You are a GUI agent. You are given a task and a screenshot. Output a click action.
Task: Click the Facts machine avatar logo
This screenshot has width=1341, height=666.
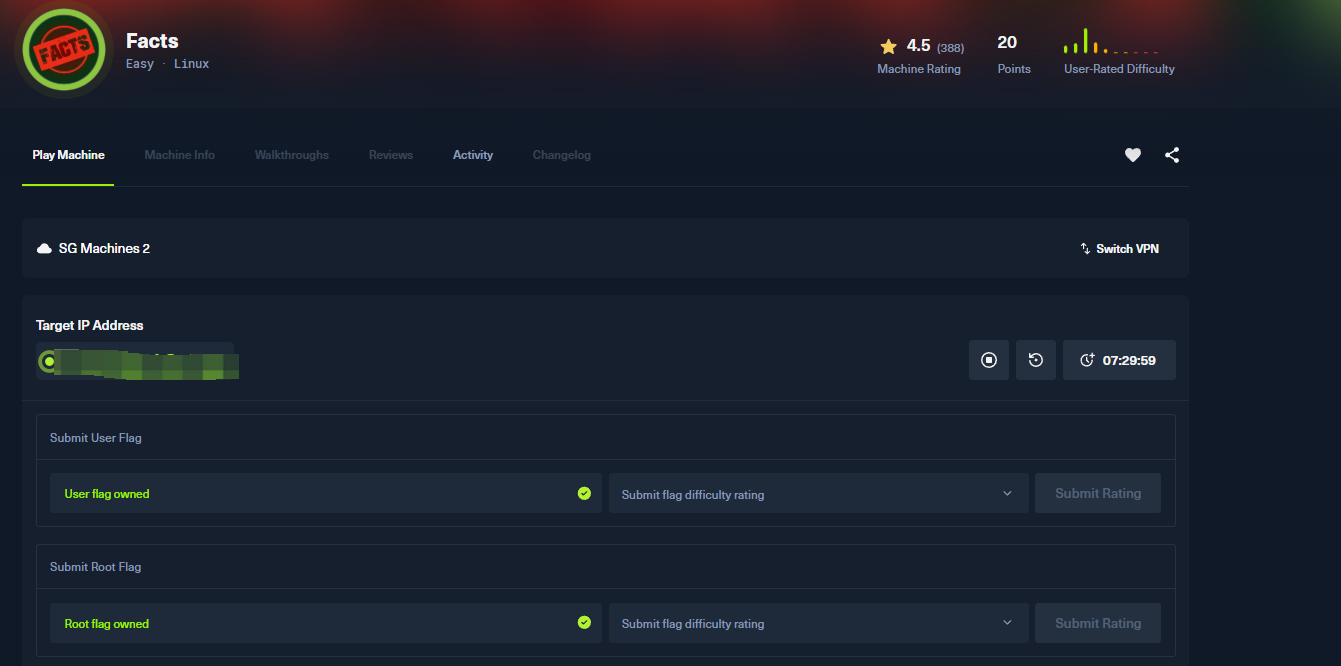coord(64,48)
